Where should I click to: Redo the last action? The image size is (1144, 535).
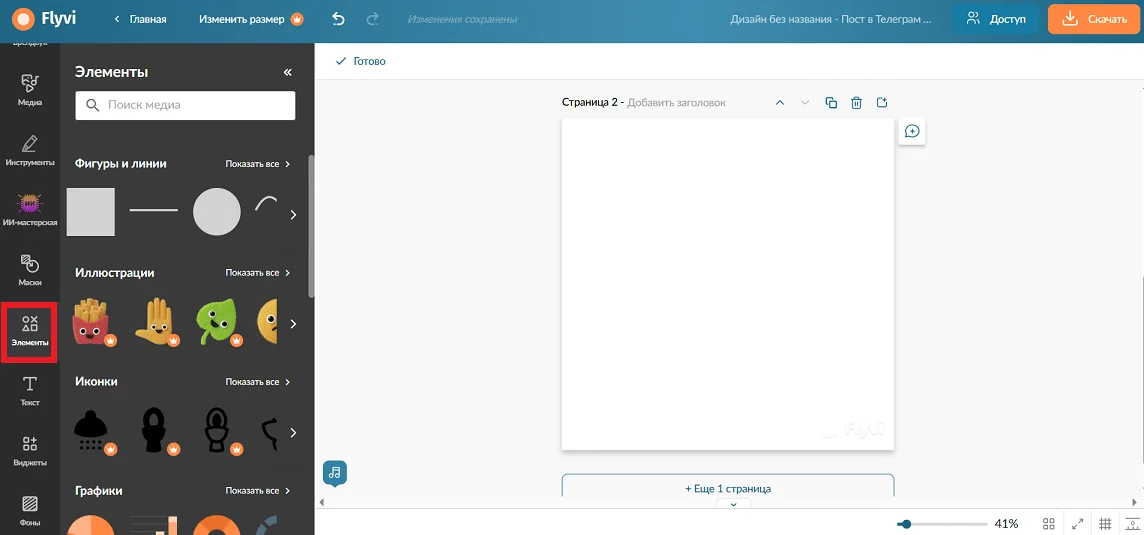click(x=373, y=20)
